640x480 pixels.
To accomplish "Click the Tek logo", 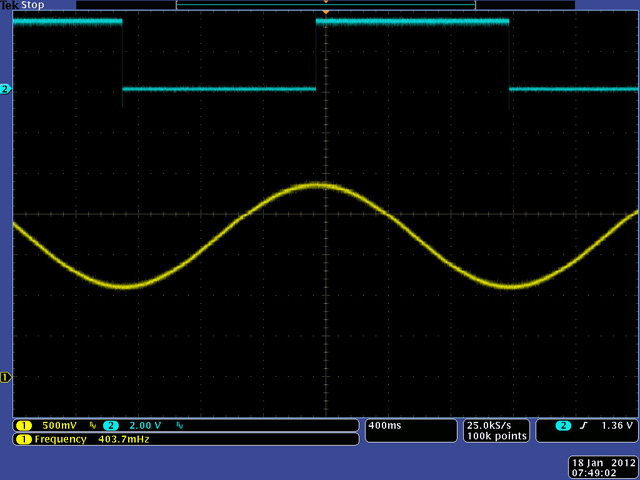I will pos(9,5).
